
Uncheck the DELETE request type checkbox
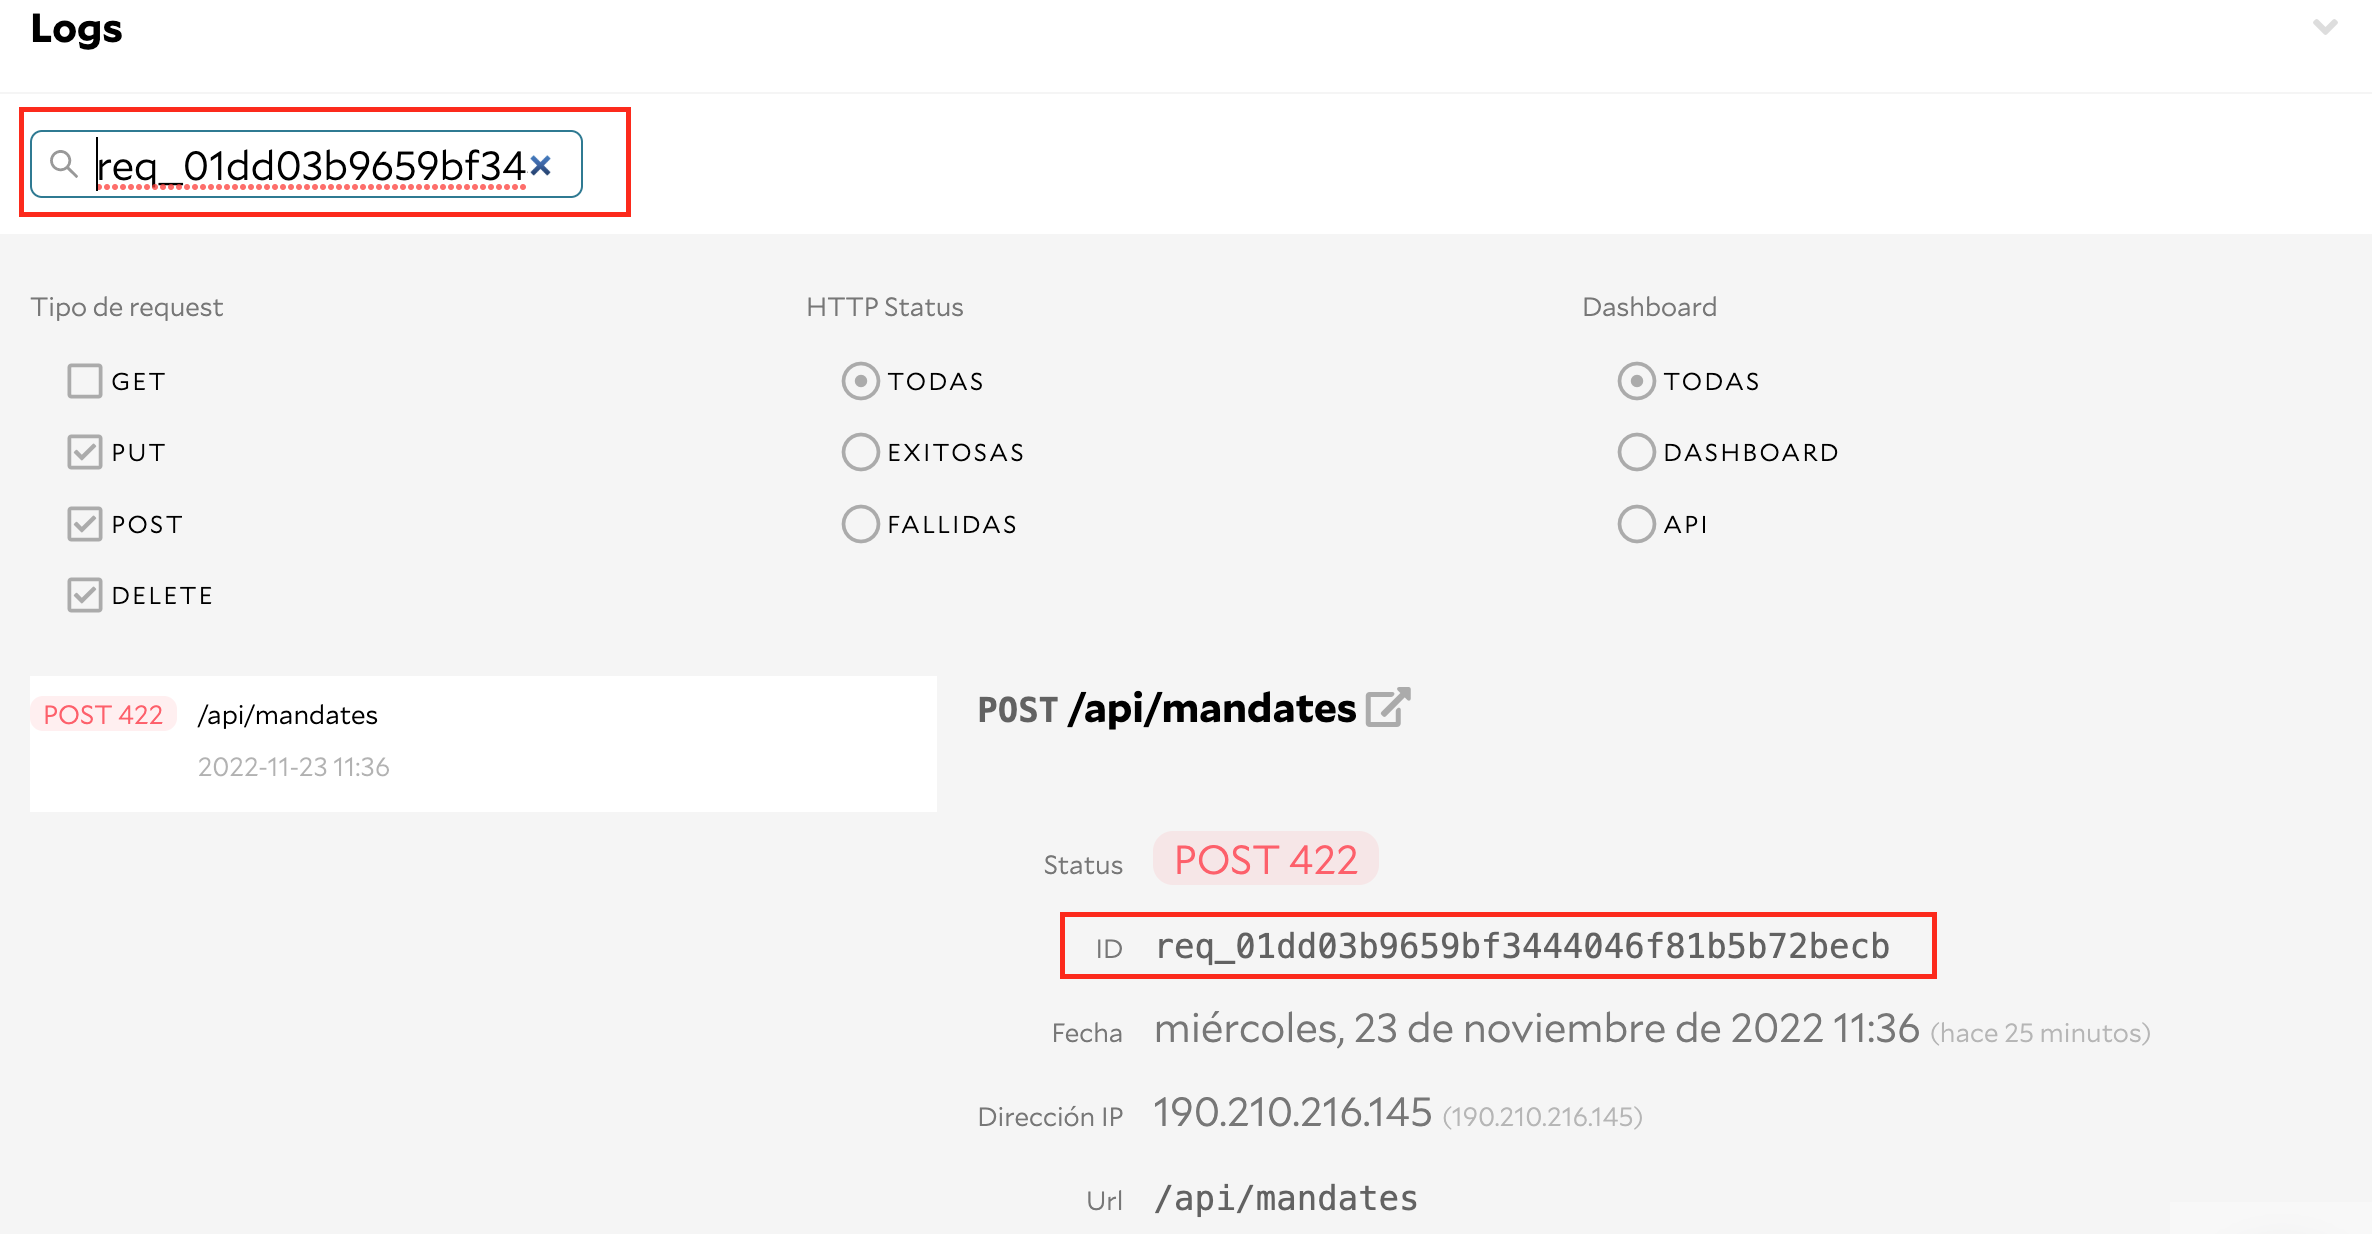tap(85, 595)
